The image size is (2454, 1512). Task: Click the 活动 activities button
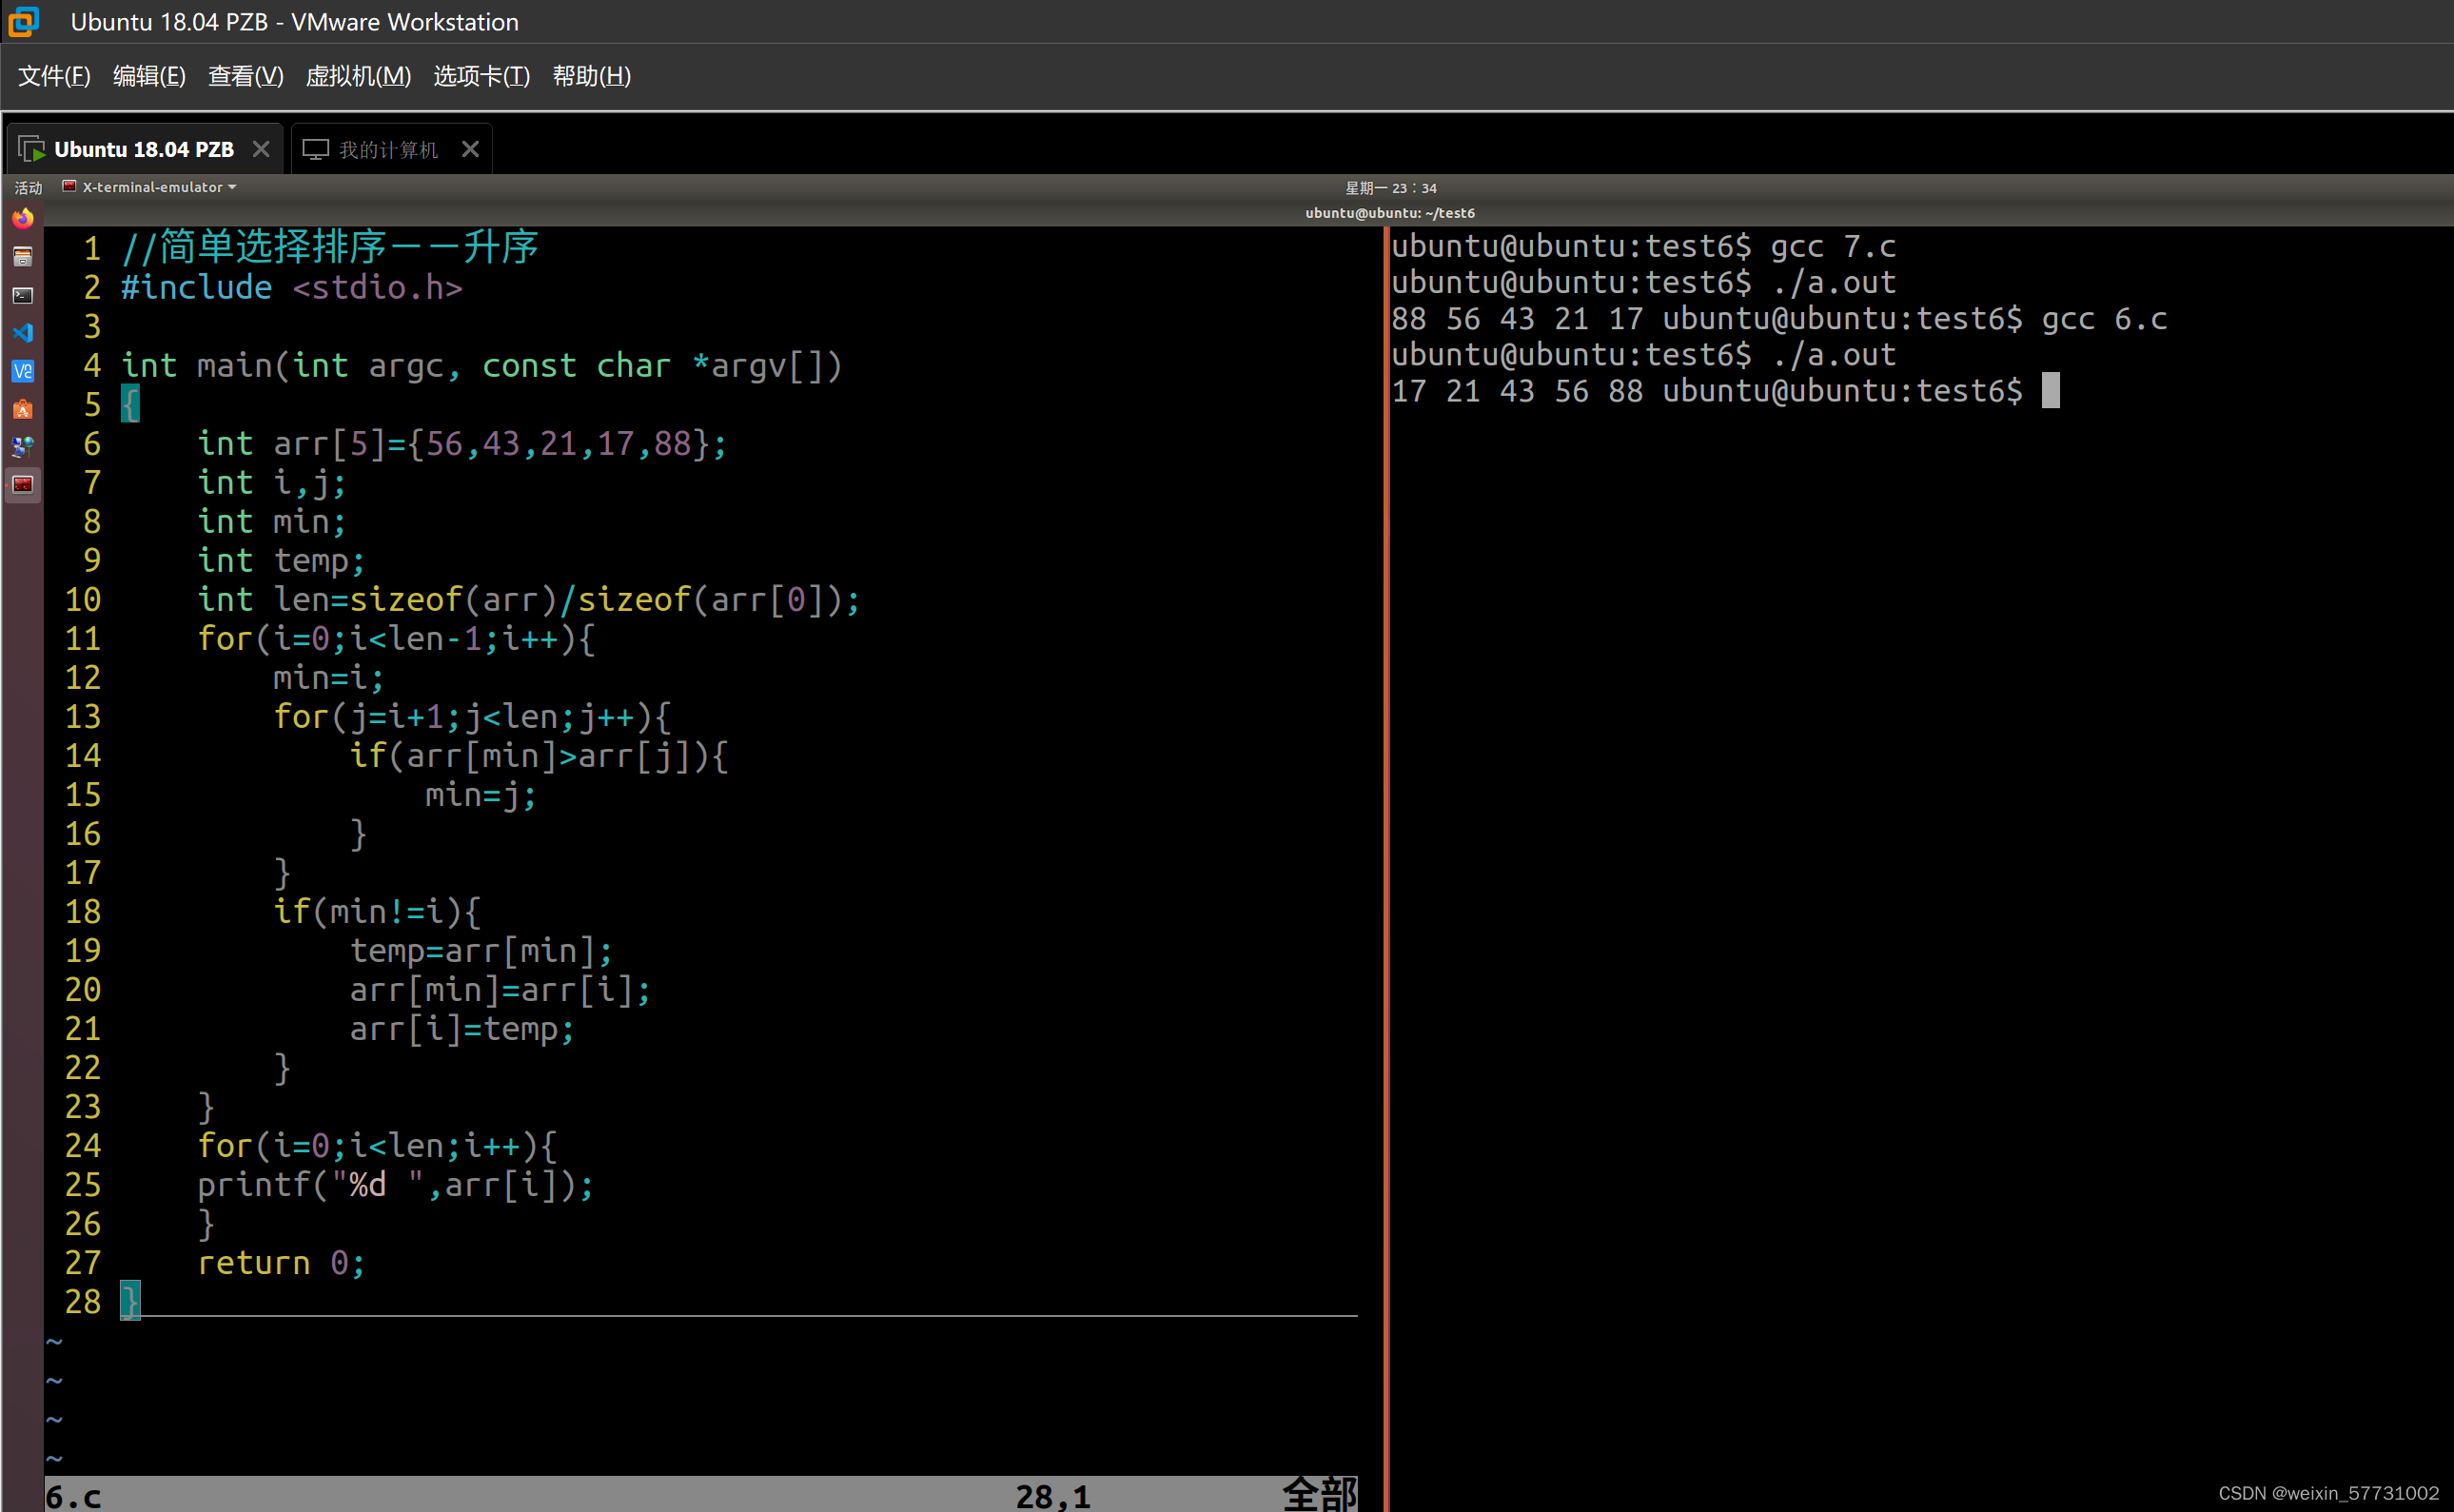[x=28, y=188]
